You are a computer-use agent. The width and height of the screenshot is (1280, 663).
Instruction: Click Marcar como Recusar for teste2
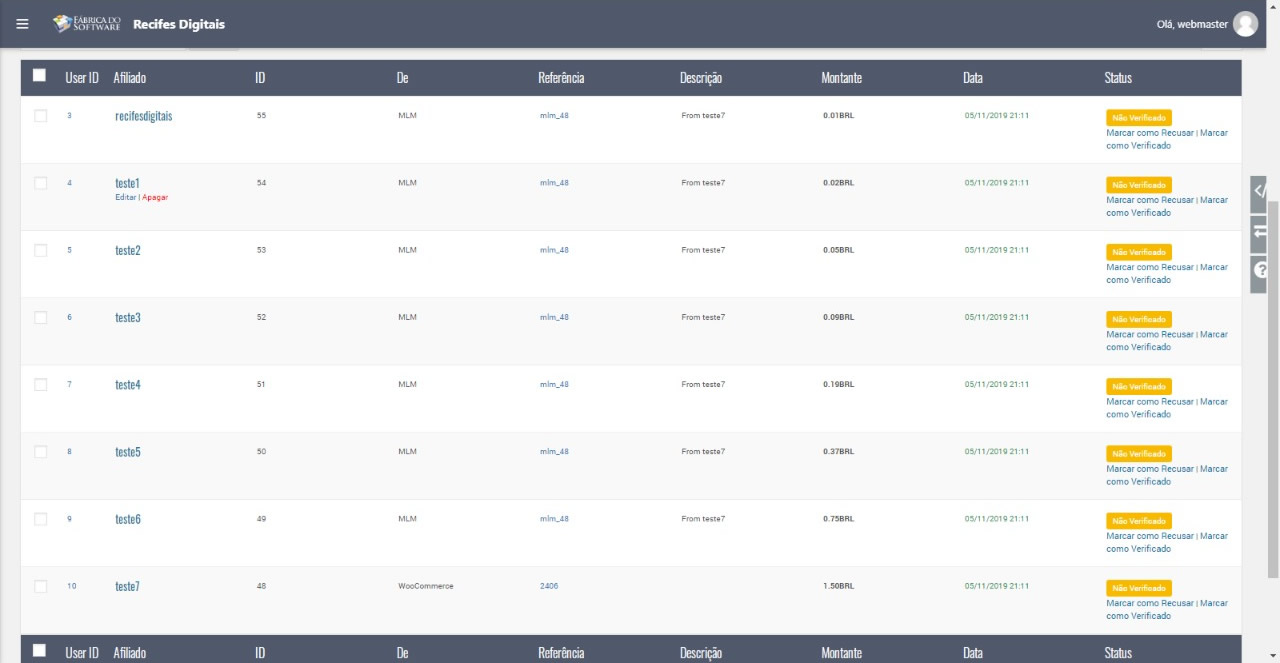point(1150,267)
